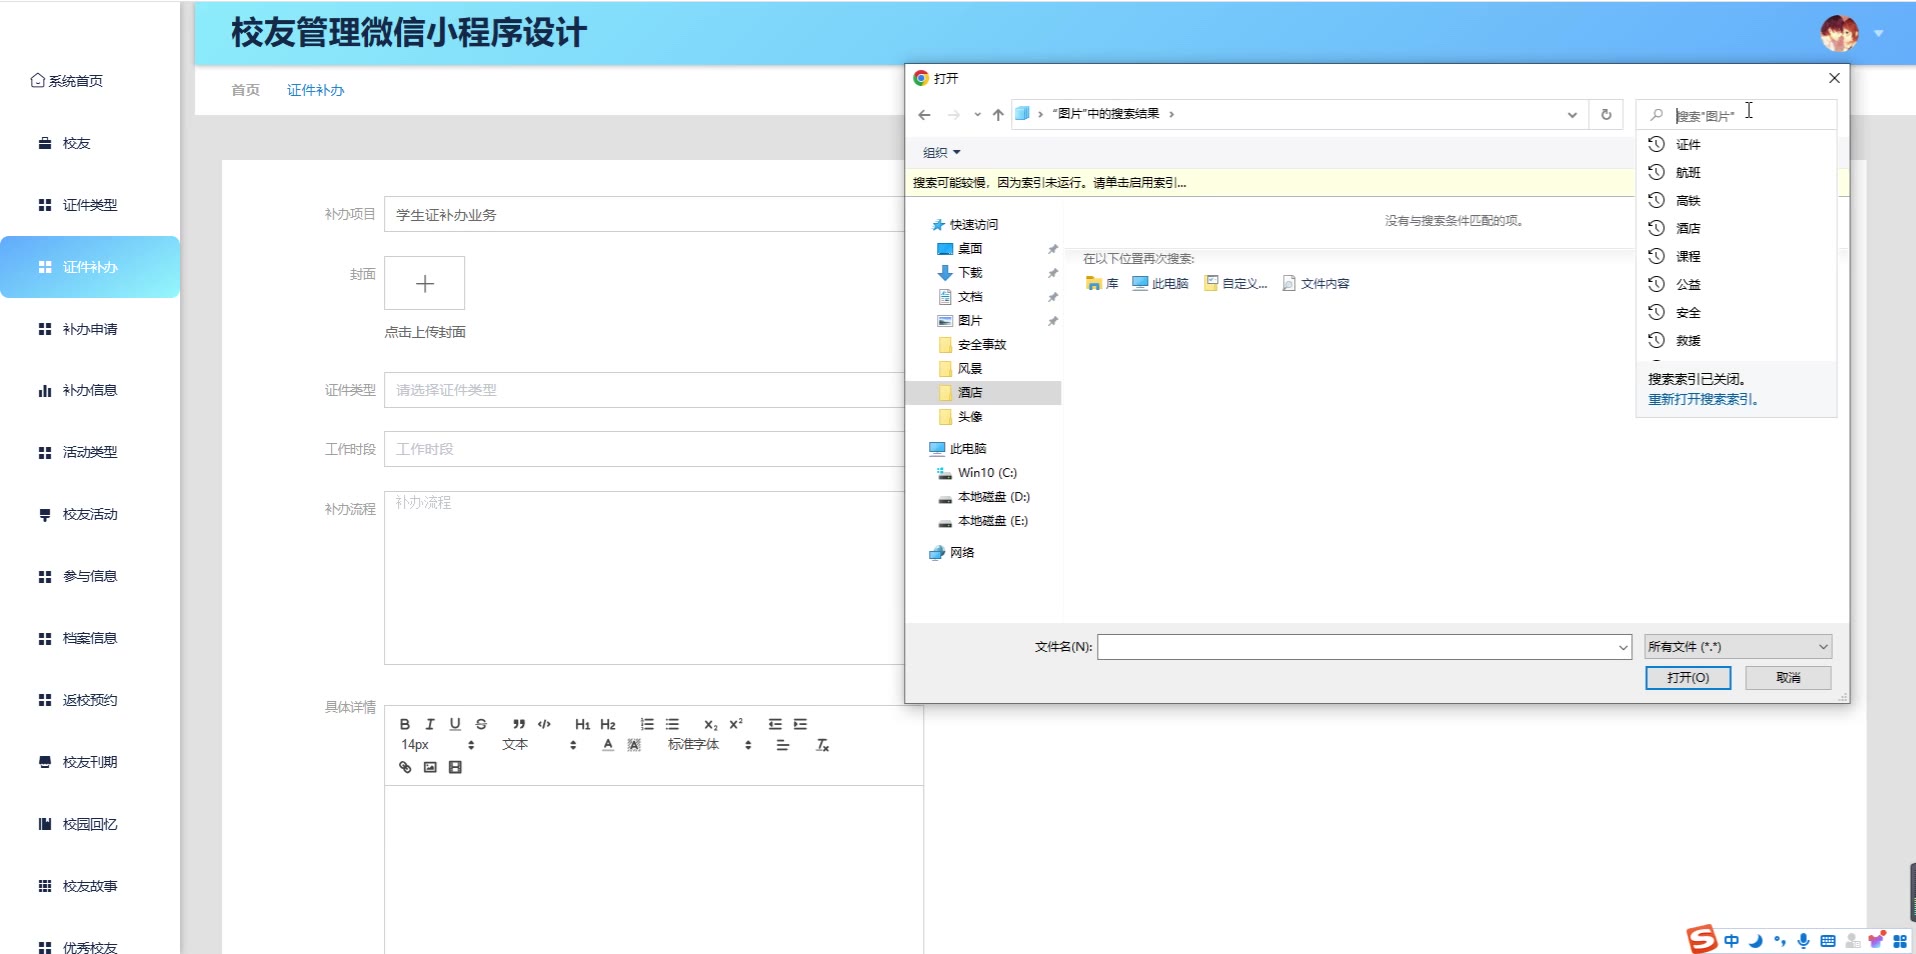Toggle strikethrough formatting in the editor

click(481, 724)
